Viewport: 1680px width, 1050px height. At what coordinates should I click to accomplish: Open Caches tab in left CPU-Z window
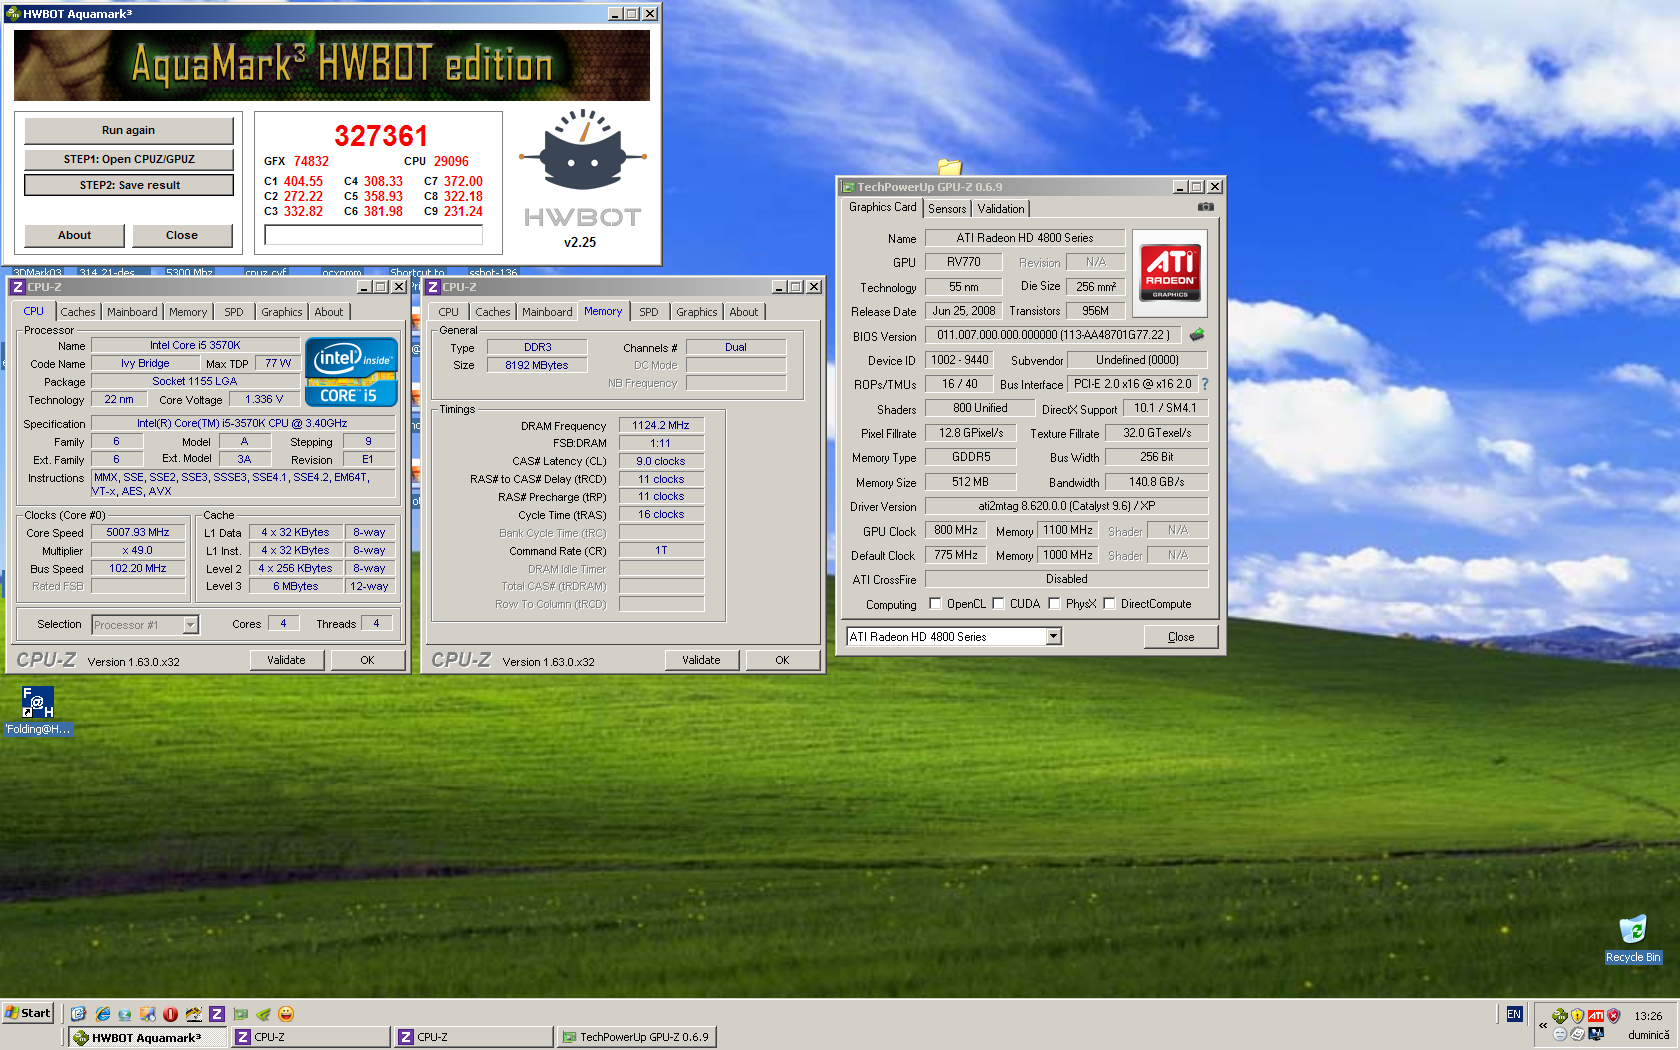[78, 312]
